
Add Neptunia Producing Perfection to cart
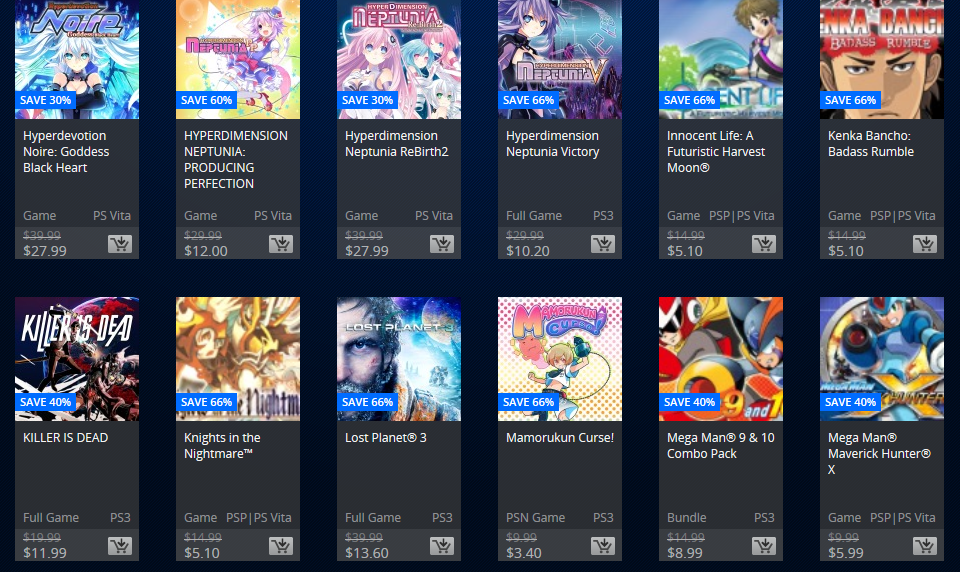(x=281, y=244)
